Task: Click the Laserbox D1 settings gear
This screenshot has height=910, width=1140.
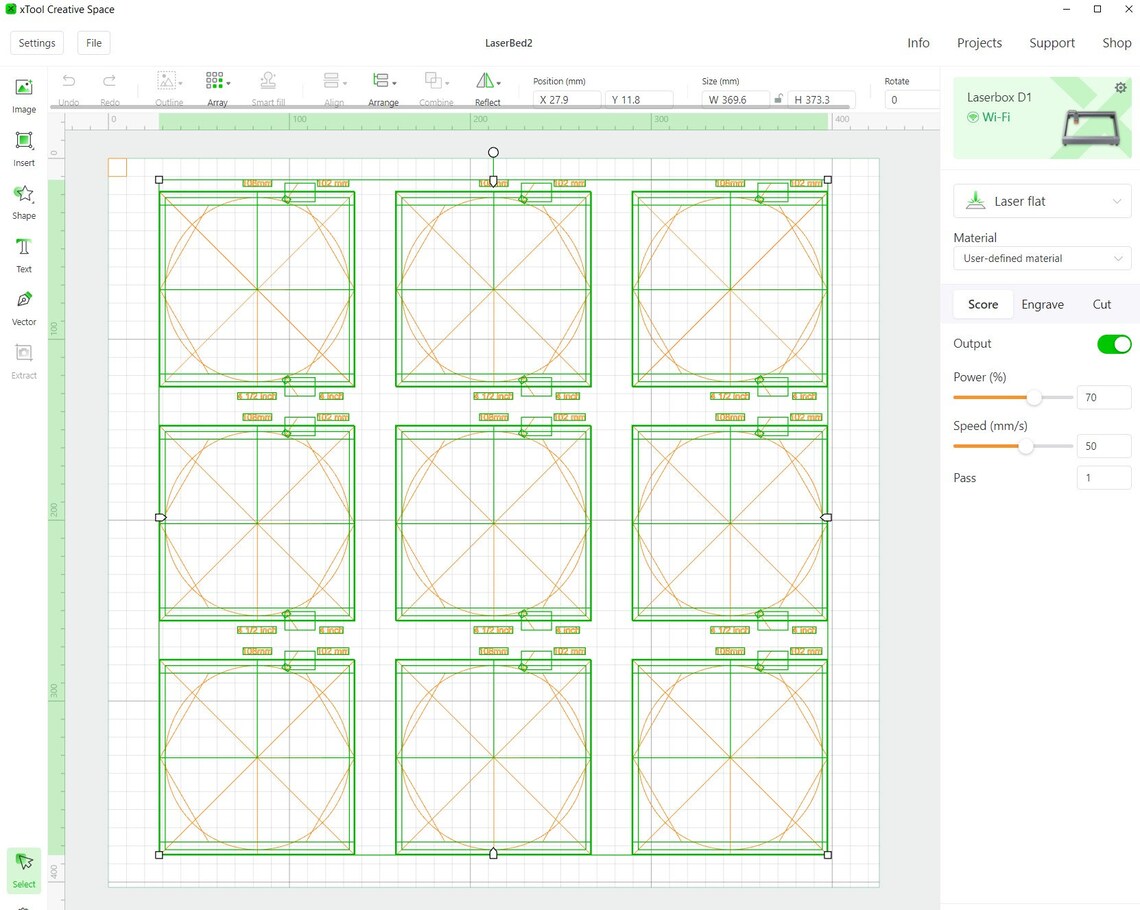Action: coord(1120,87)
